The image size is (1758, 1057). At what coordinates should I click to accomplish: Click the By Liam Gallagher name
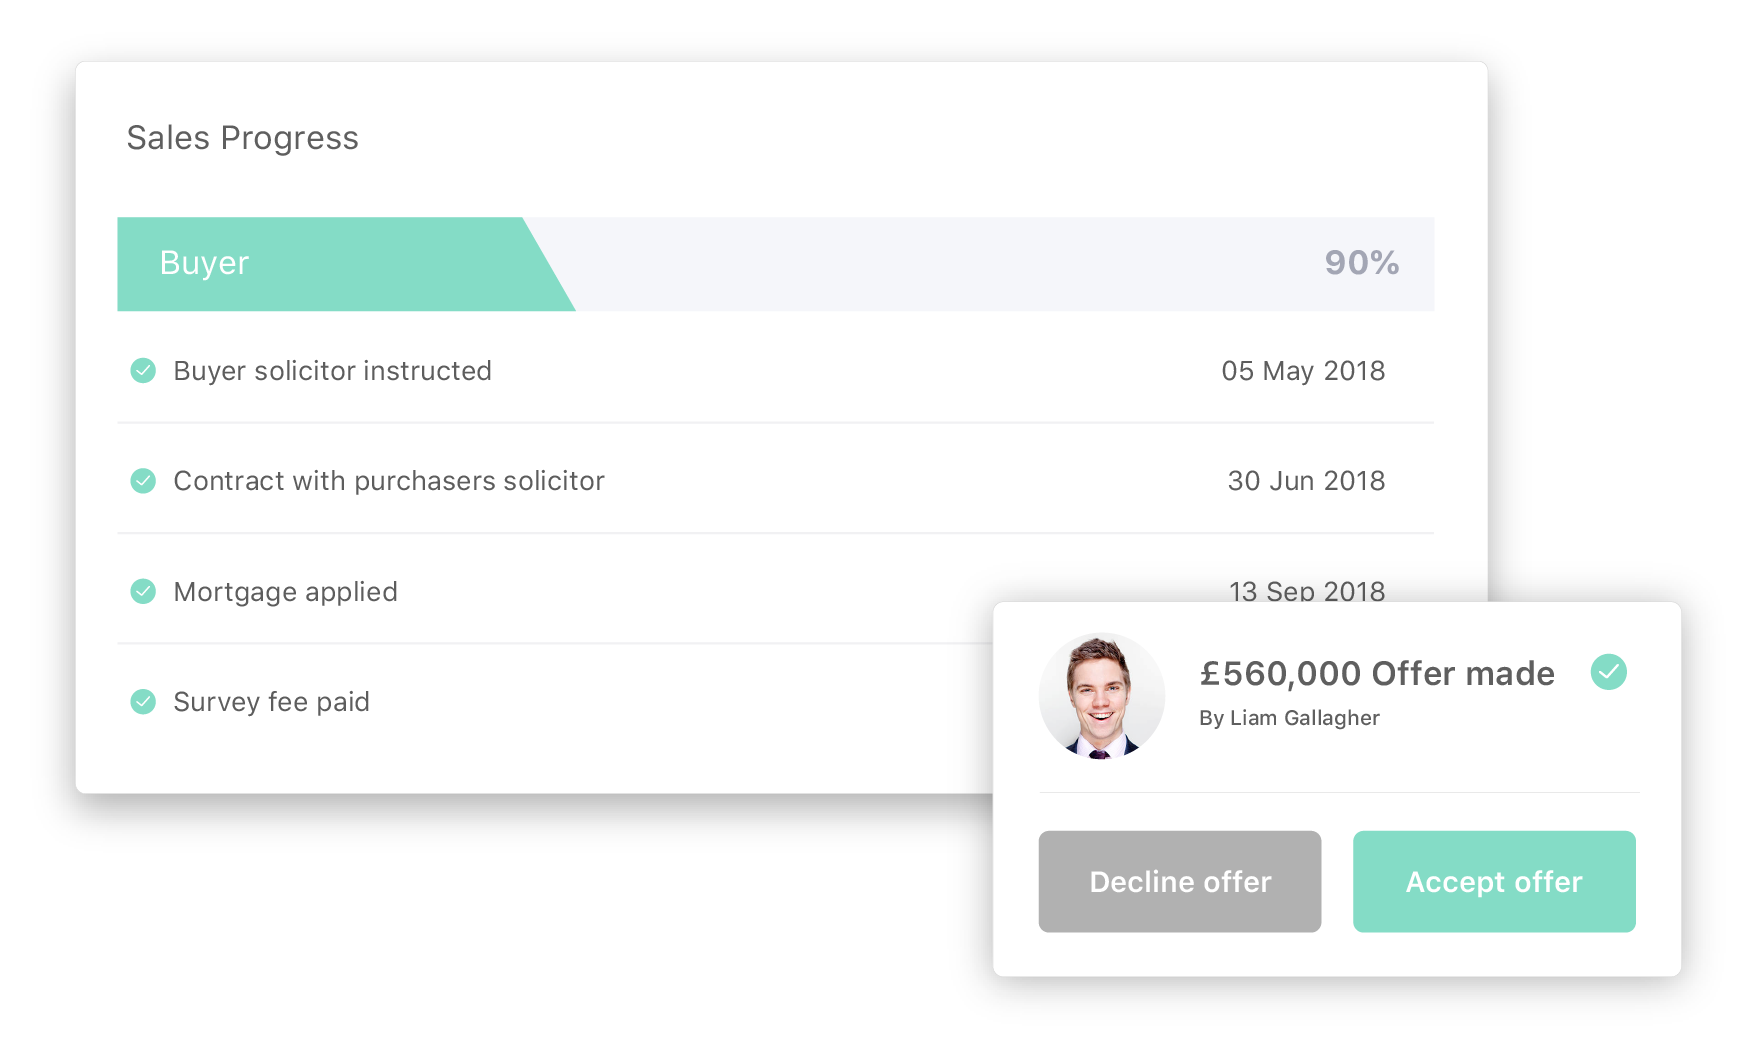coord(1289,718)
